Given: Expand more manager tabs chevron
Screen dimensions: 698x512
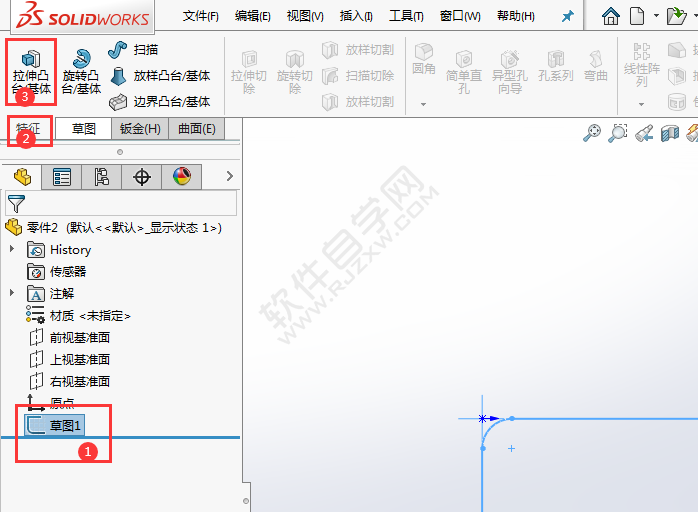Looking at the screenshot, I should (230, 176).
